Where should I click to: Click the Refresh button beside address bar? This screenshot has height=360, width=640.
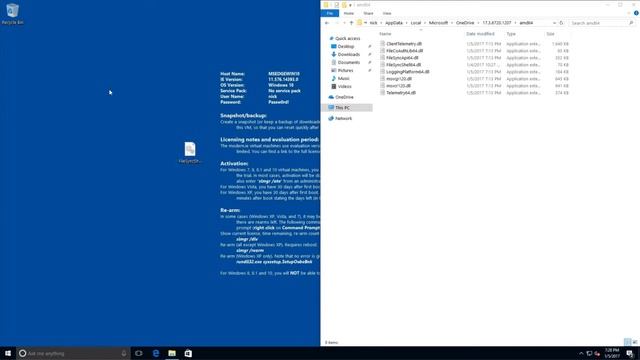561,23
